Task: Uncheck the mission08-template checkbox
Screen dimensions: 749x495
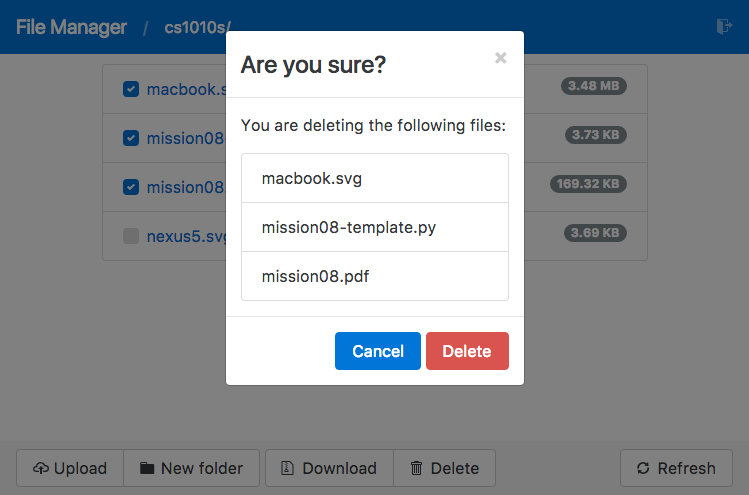Action: (131, 138)
